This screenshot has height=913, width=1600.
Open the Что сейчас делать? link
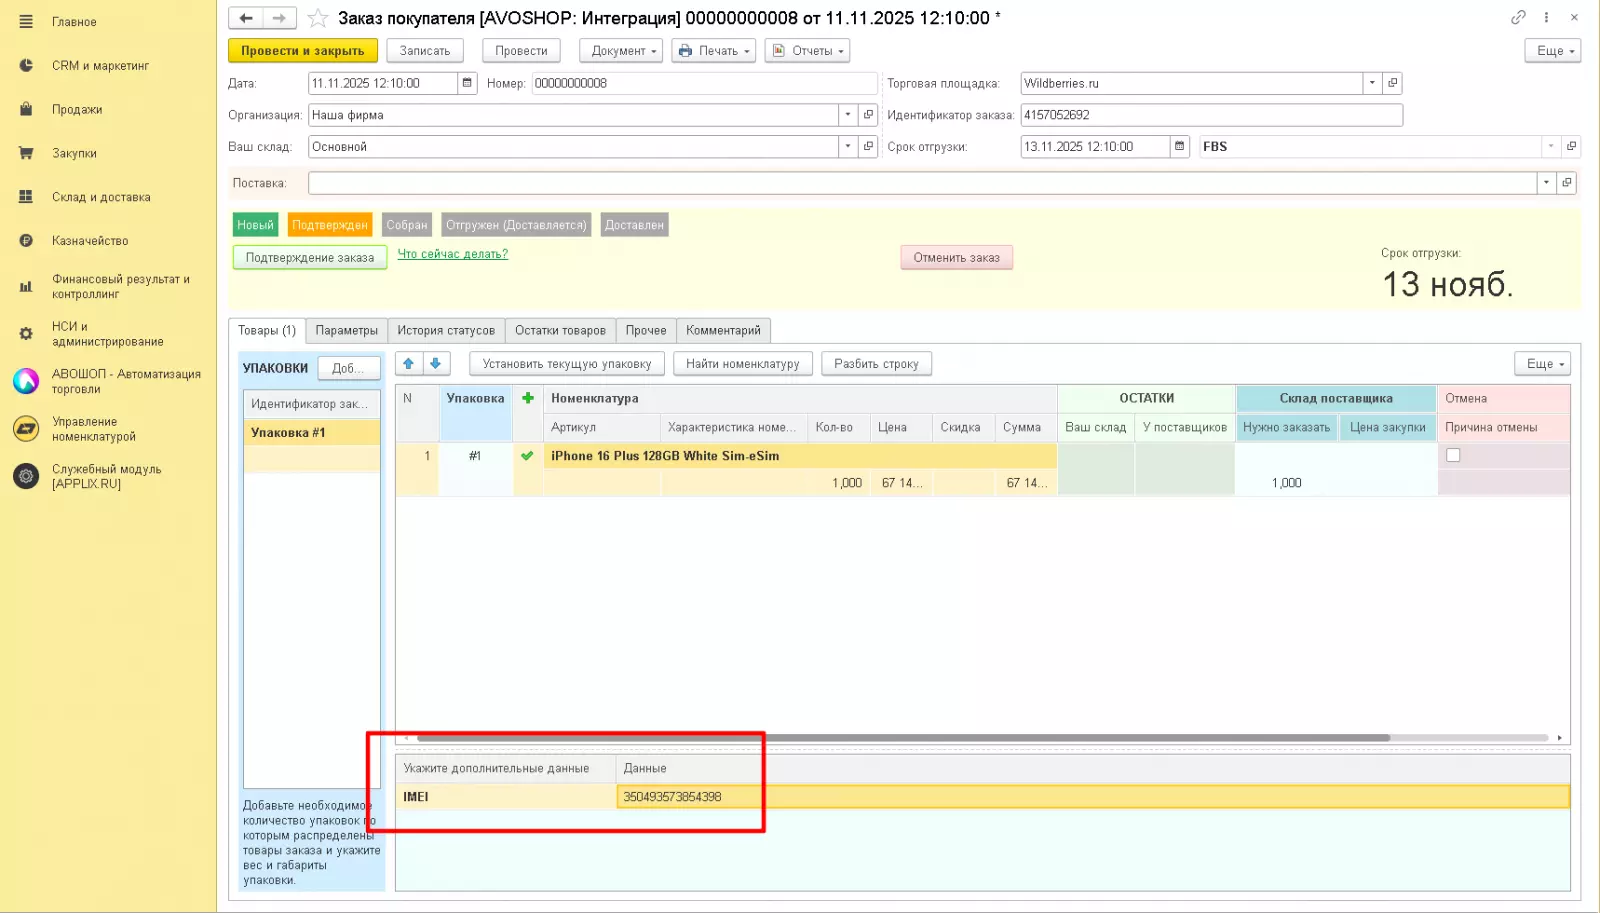pos(453,254)
